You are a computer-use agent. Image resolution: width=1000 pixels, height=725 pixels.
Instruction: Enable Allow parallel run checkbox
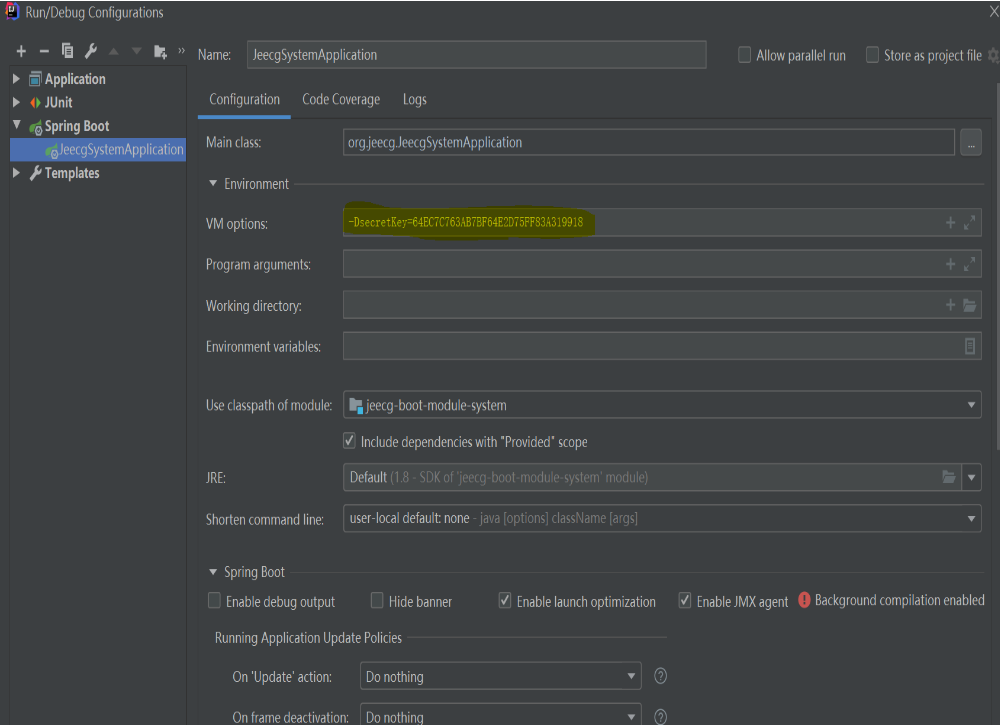pos(744,55)
